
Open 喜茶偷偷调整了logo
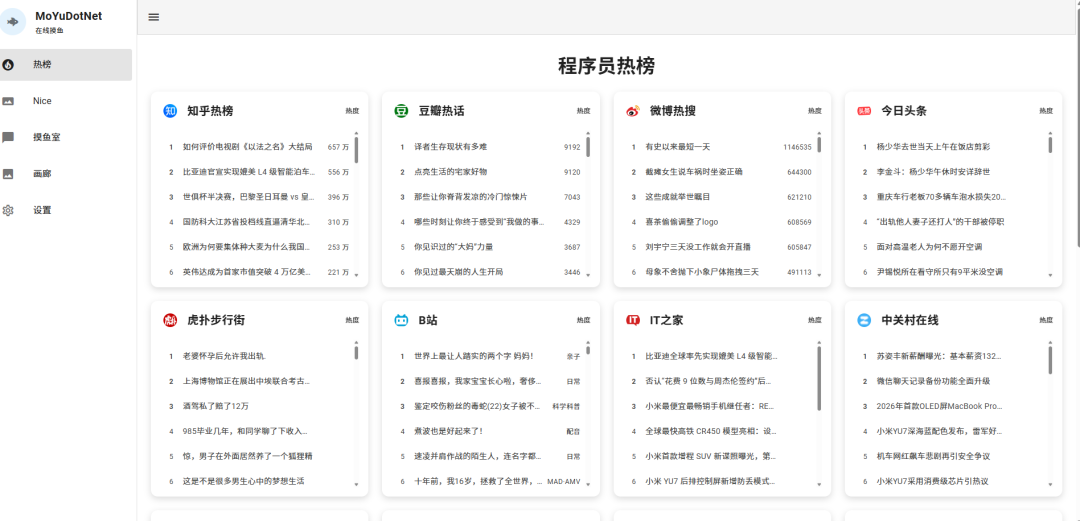pyautogui.click(x=682, y=222)
